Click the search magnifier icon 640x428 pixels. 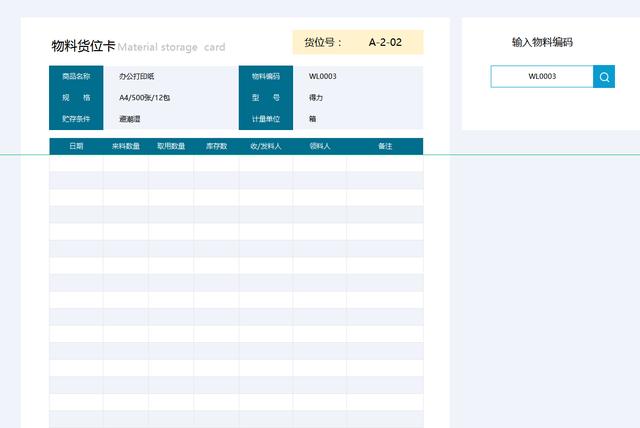tap(604, 77)
